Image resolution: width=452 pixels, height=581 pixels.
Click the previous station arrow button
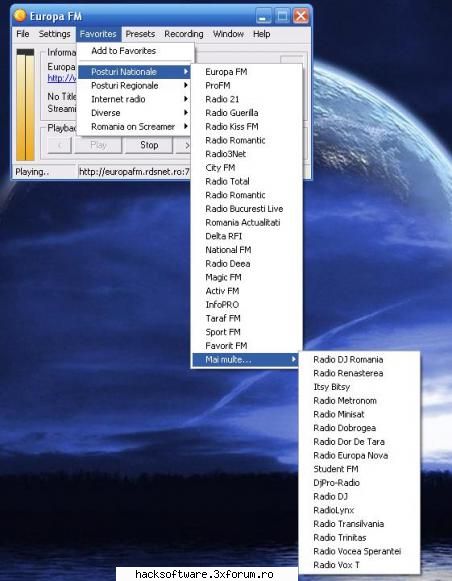pos(59,145)
